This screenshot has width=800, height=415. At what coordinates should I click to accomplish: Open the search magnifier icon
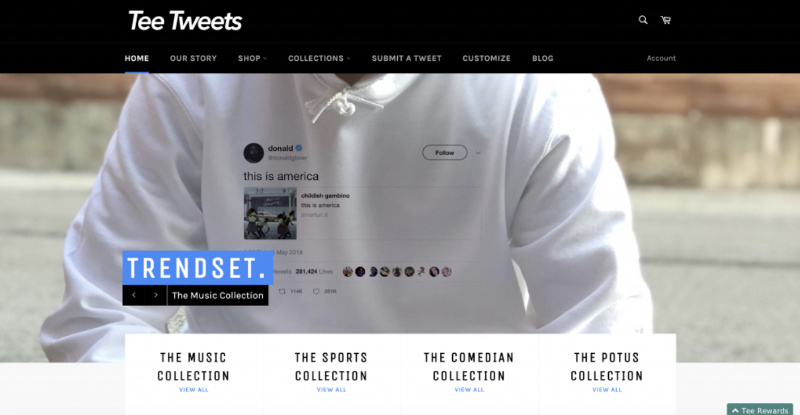[643, 20]
